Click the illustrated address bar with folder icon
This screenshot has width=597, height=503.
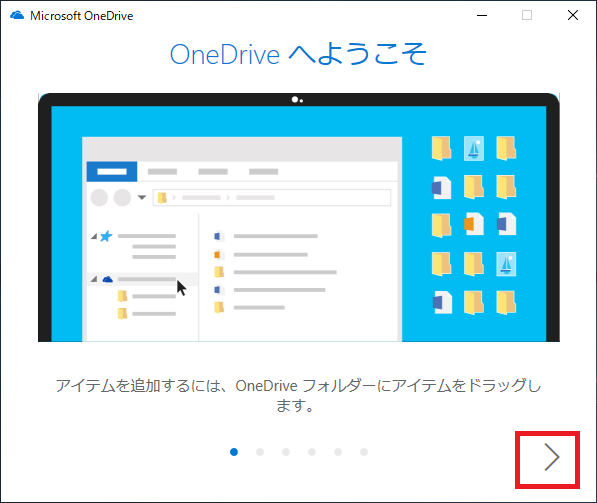coord(272,198)
